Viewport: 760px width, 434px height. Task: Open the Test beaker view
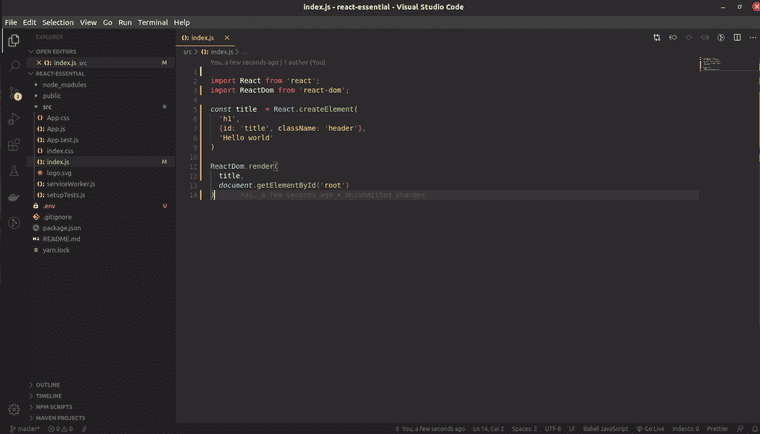point(14,171)
